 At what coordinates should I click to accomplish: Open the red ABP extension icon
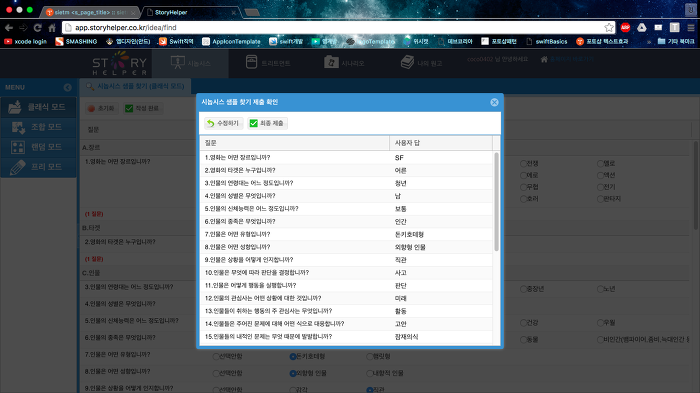click(625, 28)
